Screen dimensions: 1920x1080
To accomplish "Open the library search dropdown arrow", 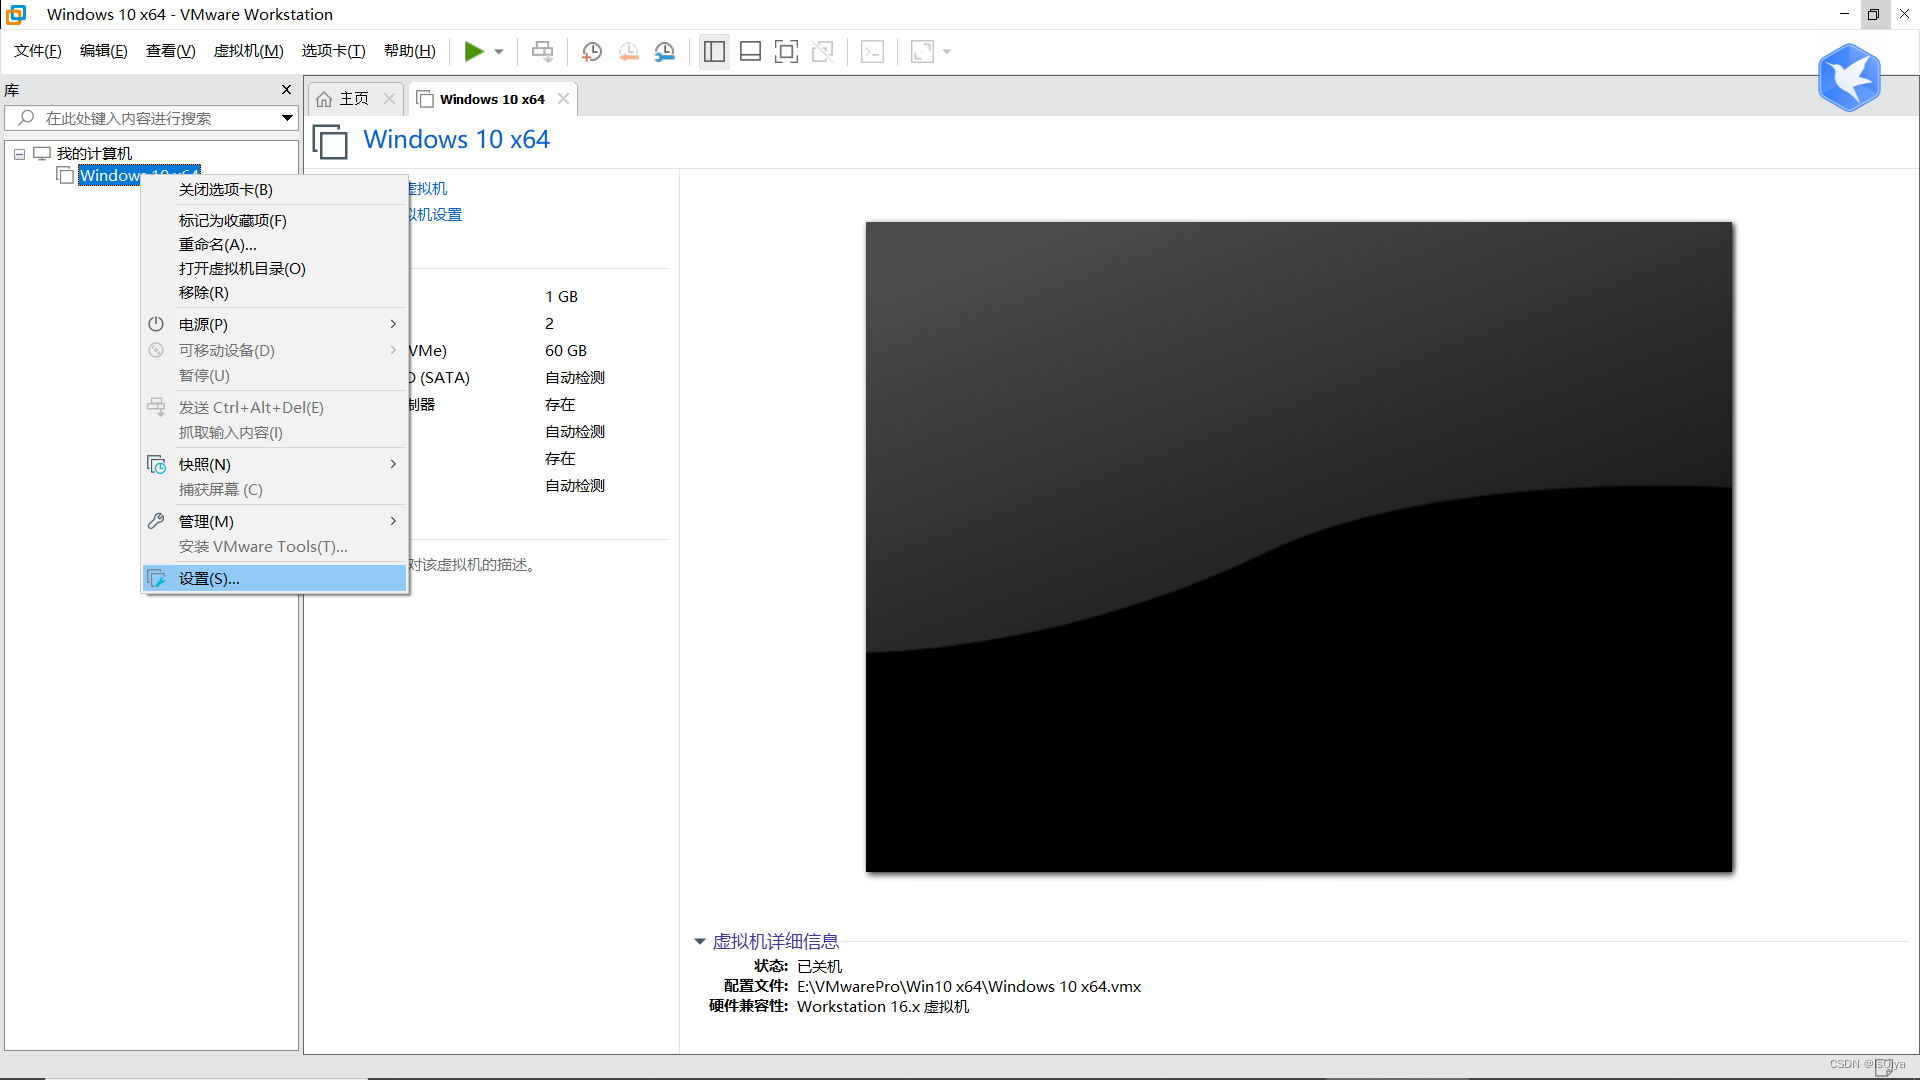I will tap(287, 118).
